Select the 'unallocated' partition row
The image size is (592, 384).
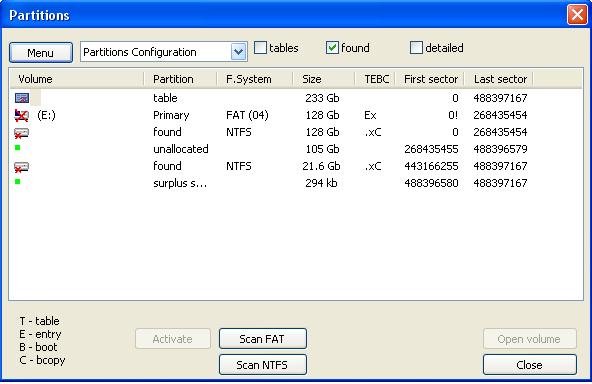click(x=296, y=149)
